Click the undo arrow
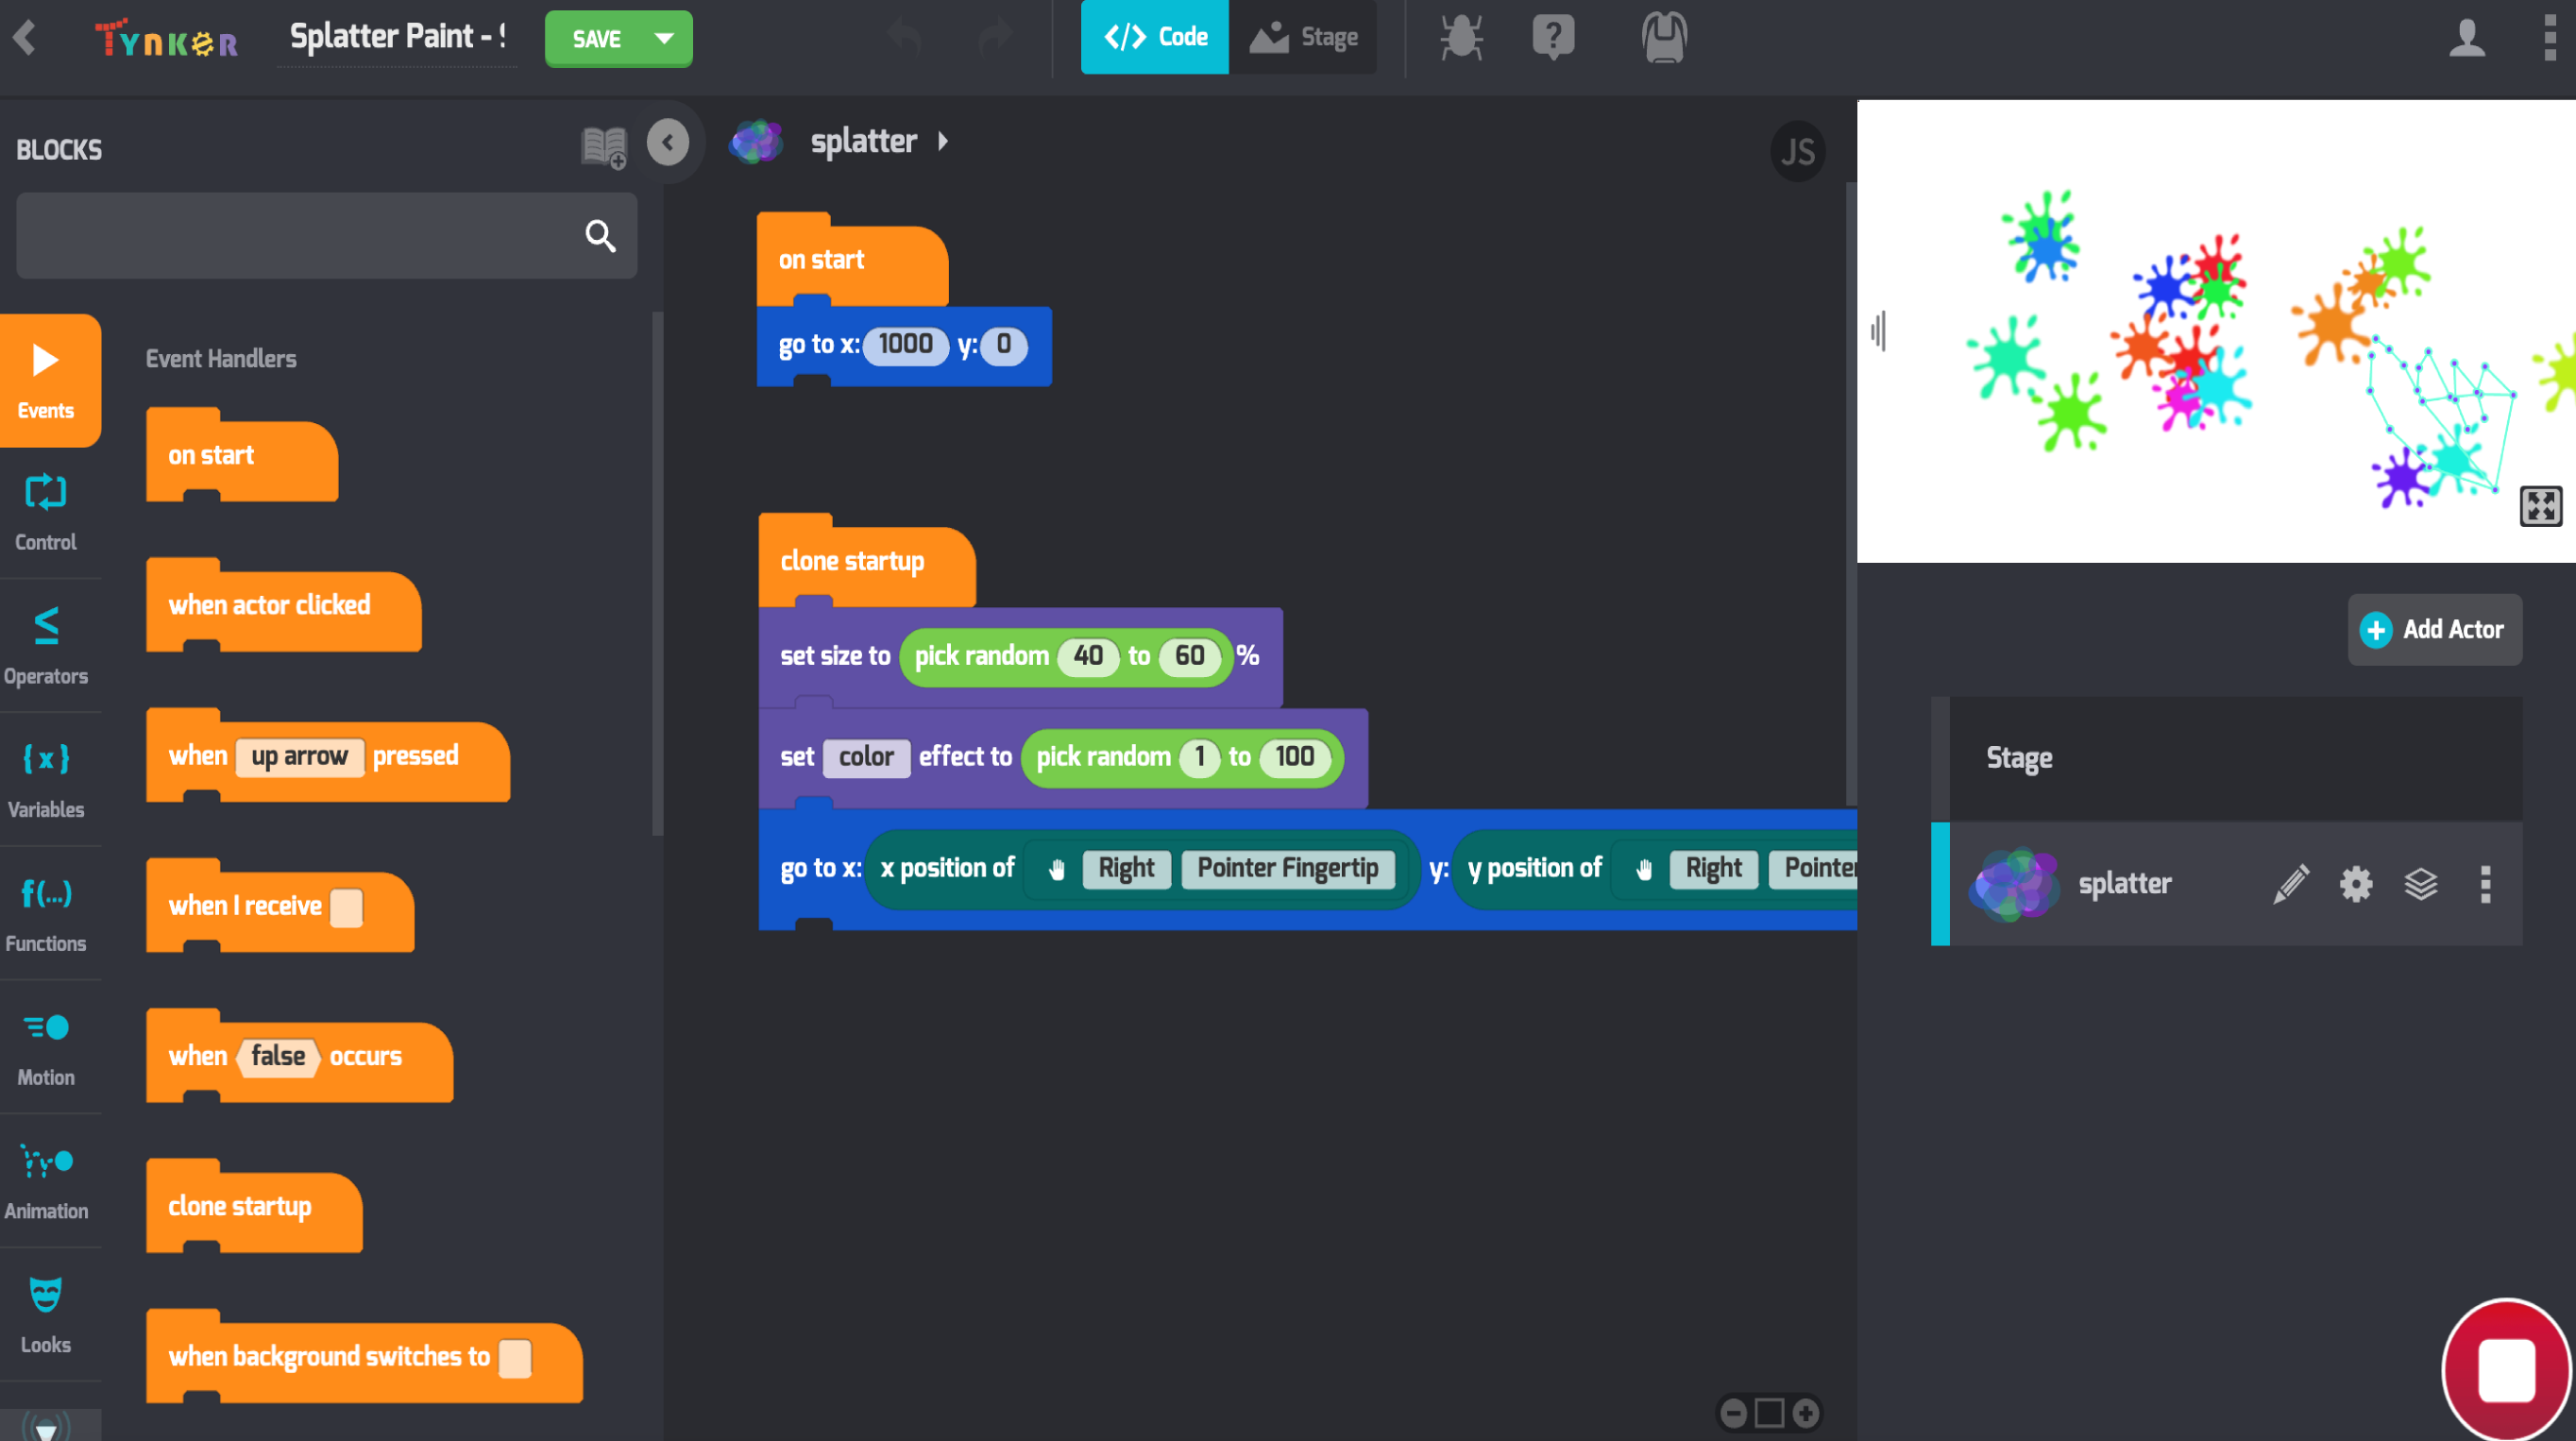 coord(905,38)
